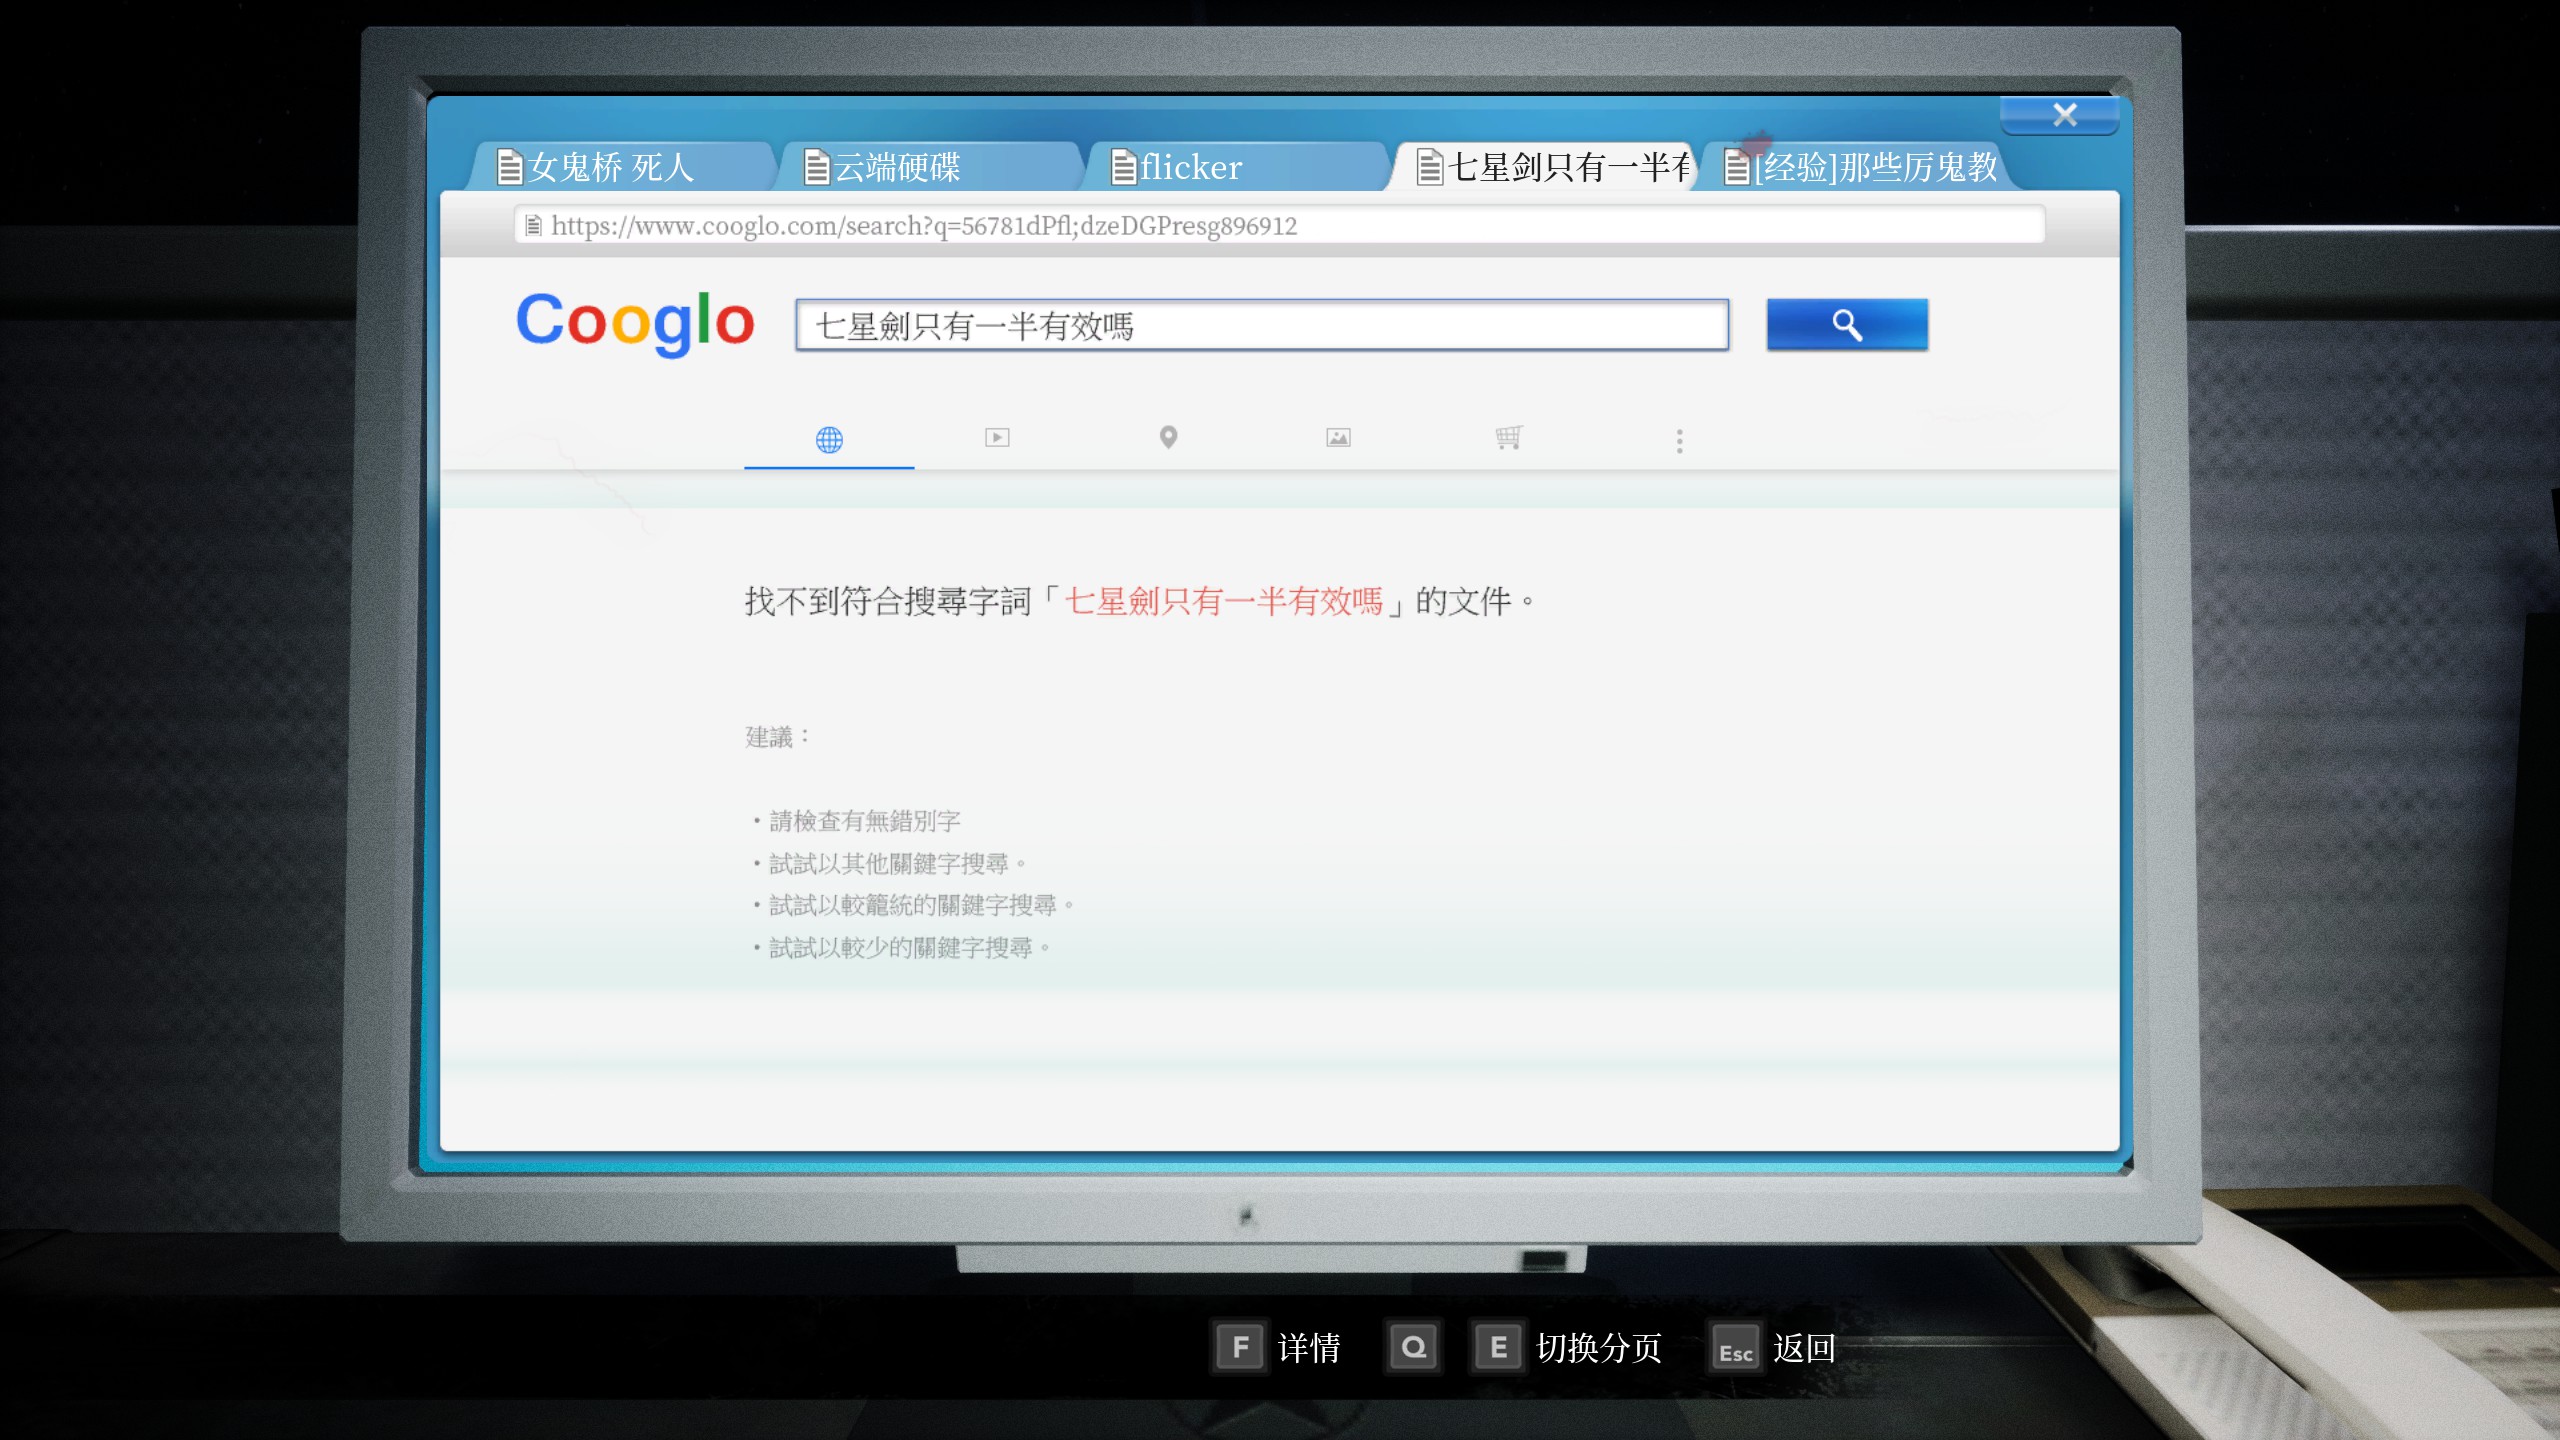Click the magnifying glass search button
This screenshot has width=2560, height=1440.
[x=1846, y=324]
